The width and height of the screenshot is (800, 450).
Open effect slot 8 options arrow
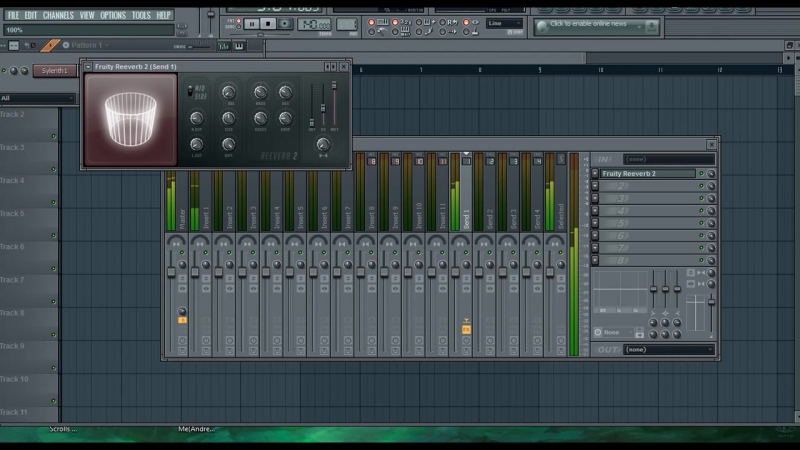tap(595, 260)
